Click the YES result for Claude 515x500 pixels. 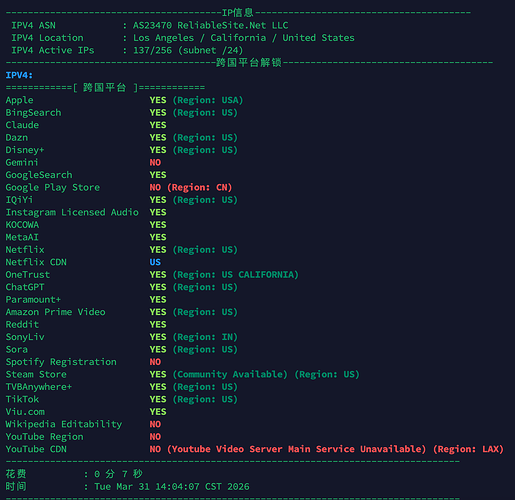pos(158,125)
